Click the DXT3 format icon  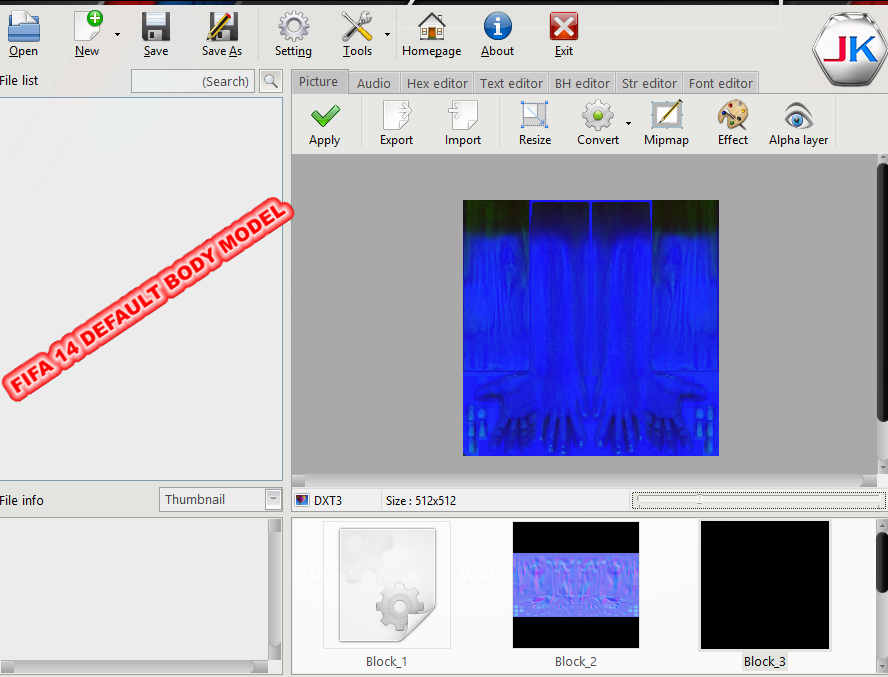pos(302,500)
